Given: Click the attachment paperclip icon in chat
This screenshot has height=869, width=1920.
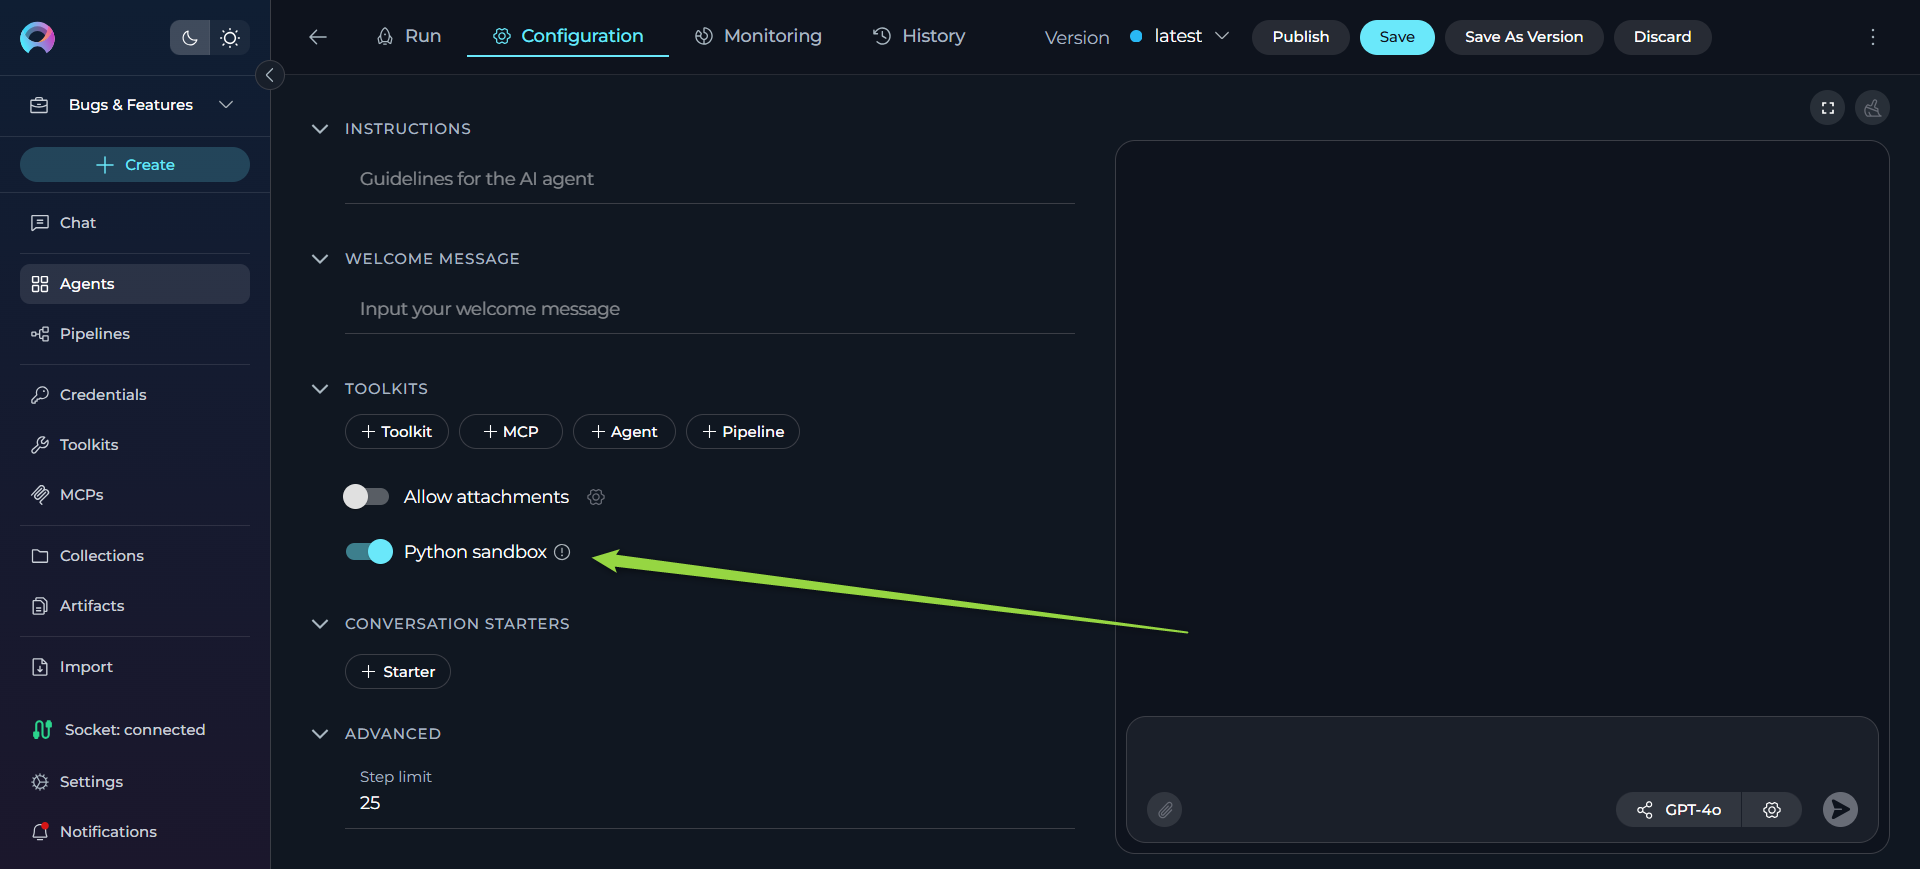Looking at the screenshot, I should point(1164,809).
